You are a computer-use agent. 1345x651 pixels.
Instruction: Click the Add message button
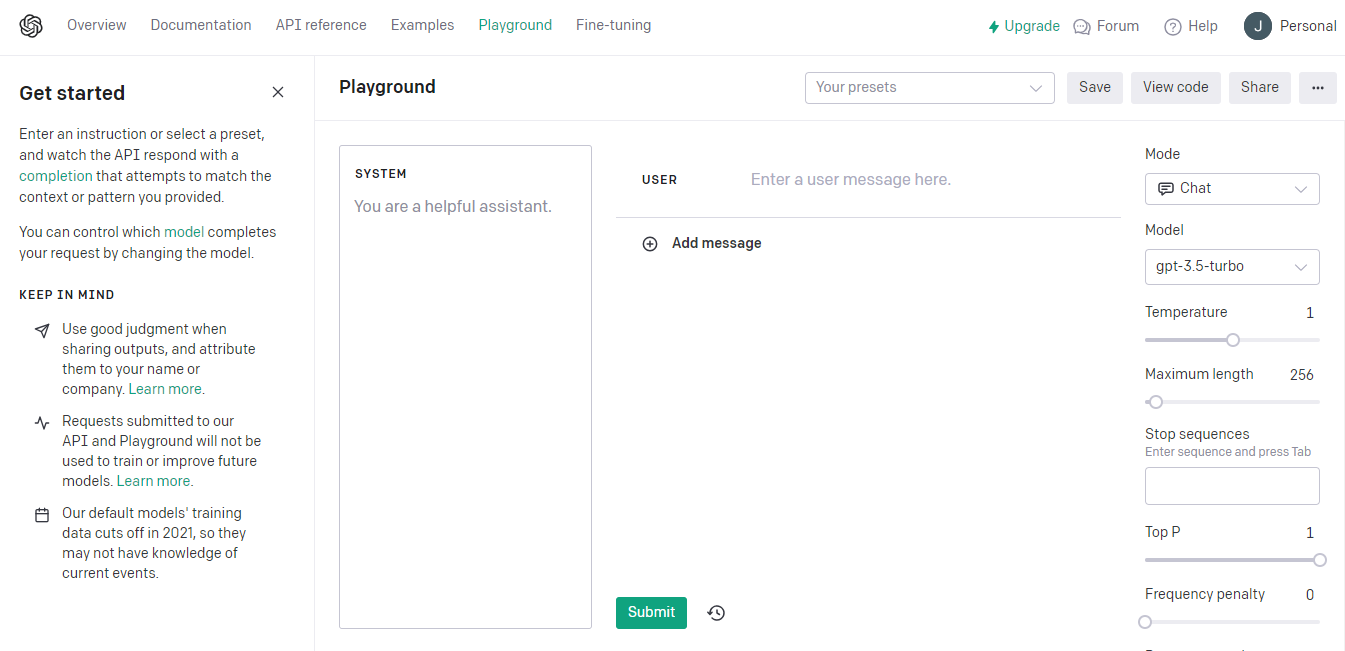click(702, 244)
